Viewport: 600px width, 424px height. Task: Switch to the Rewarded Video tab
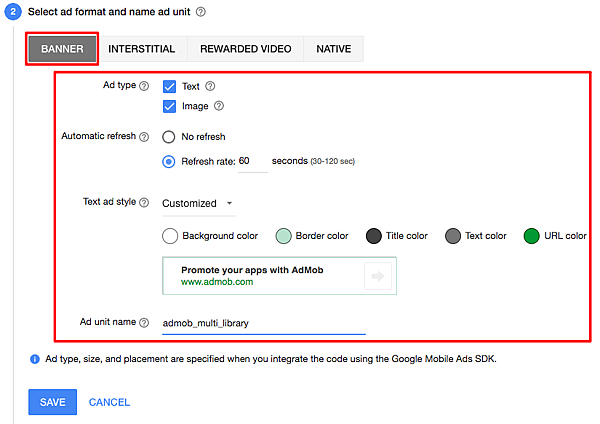[x=245, y=49]
